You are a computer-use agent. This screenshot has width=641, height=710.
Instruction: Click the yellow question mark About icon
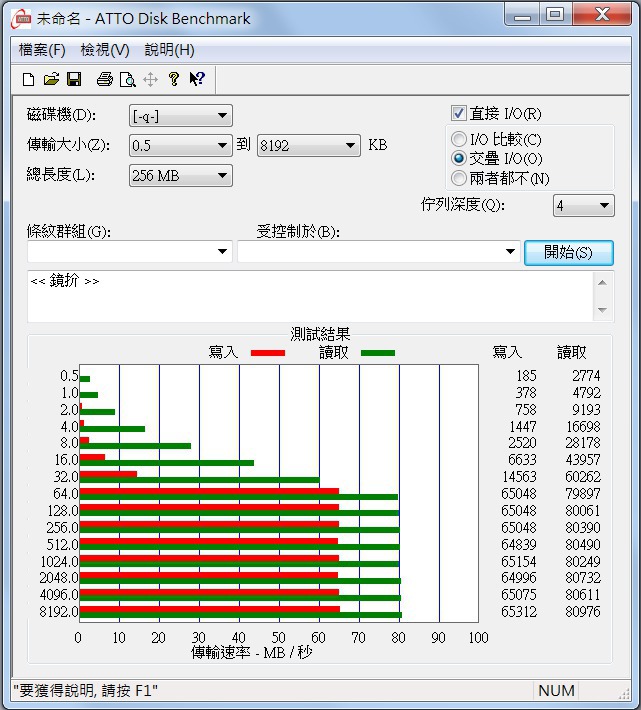(174, 79)
